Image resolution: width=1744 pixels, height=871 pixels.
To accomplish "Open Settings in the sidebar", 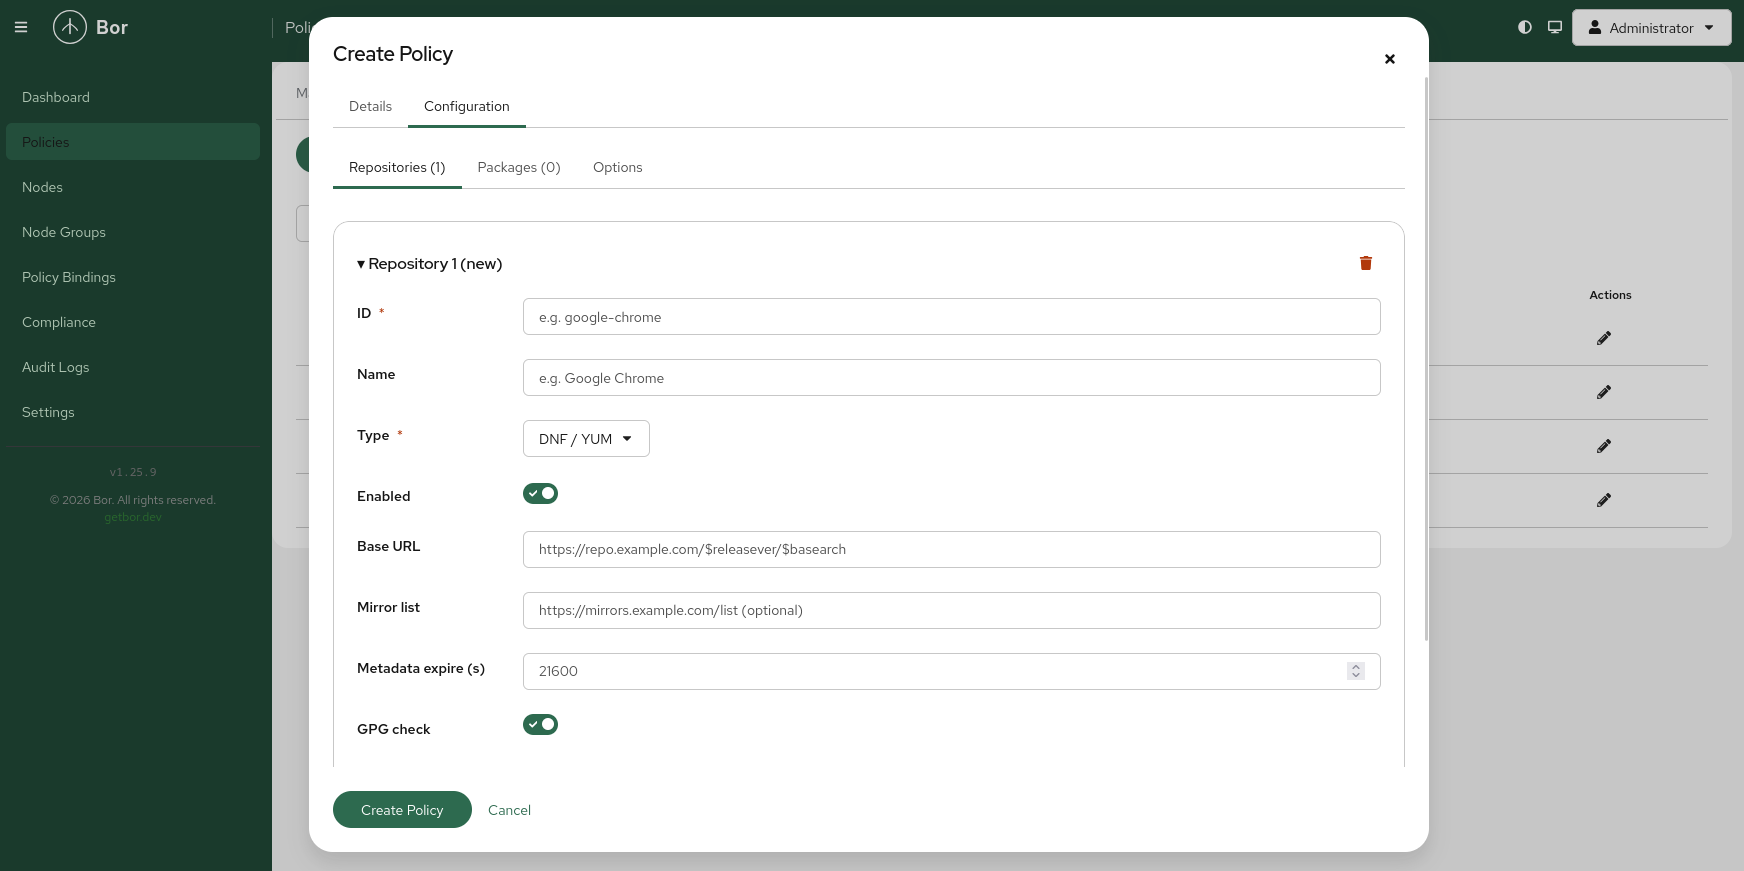I will tap(133, 412).
